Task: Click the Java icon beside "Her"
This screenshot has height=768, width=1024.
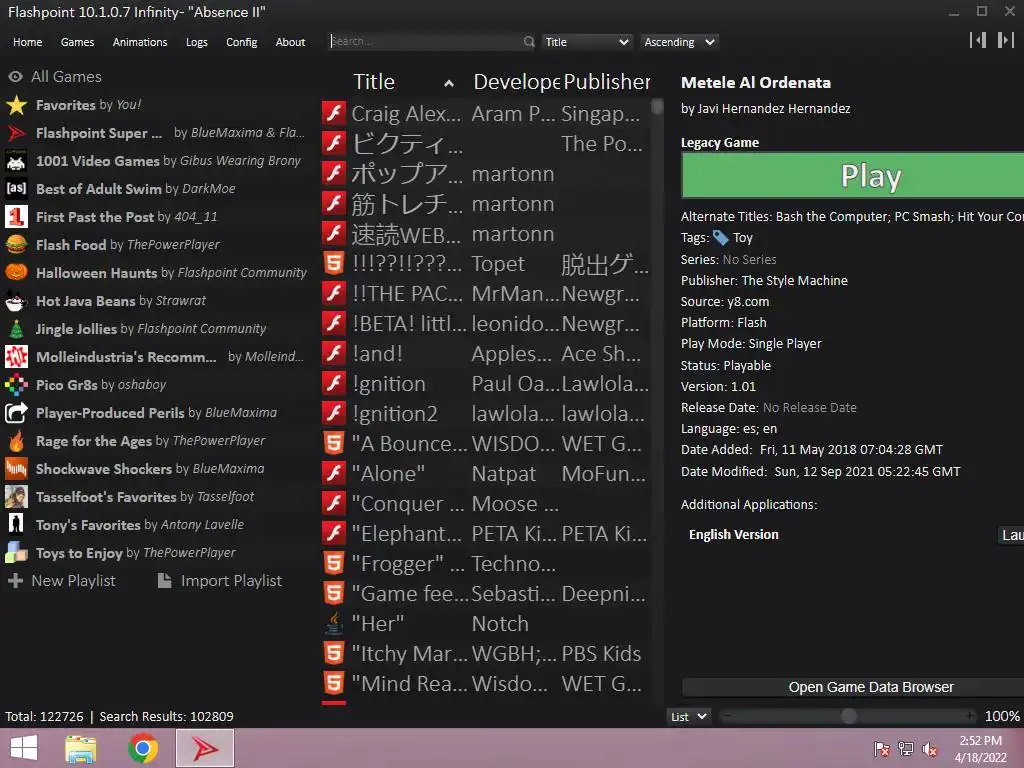Action: click(334, 624)
